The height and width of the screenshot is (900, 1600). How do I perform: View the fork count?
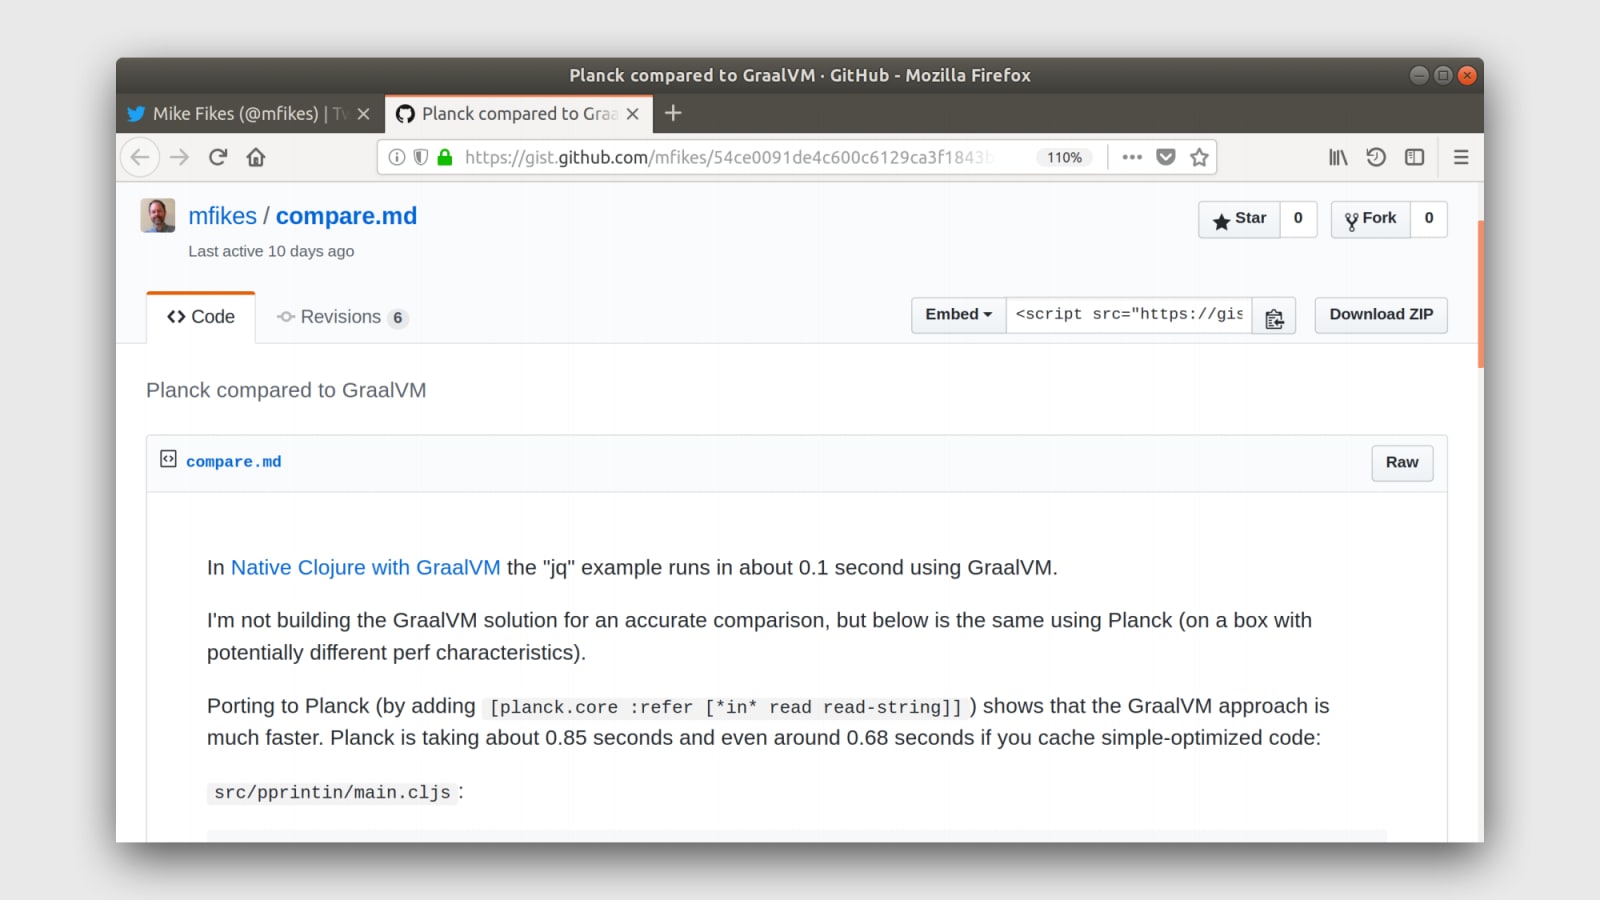1429,219
